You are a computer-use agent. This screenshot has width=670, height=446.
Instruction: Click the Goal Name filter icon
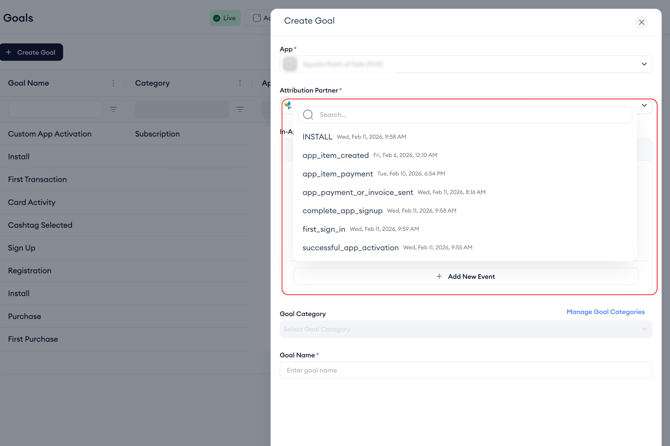pyautogui.click(x=113, y=109)
